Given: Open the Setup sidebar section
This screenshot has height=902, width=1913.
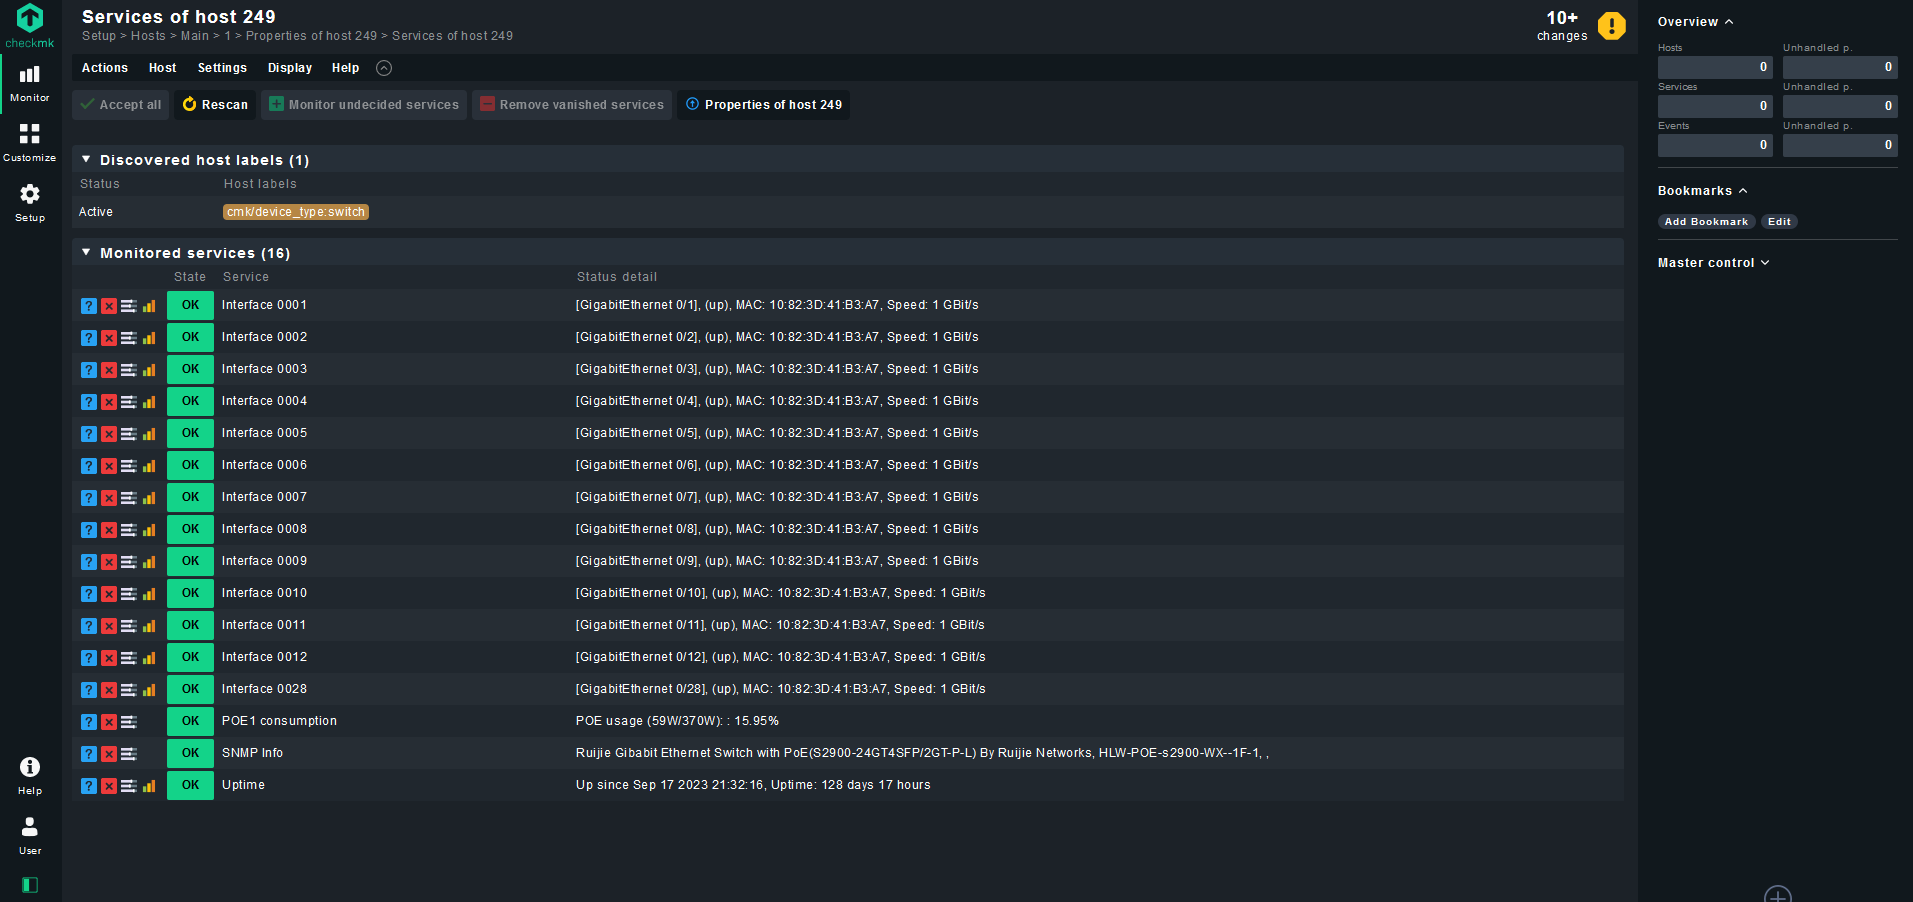Looking at the screenshot, I should pos(29,200).
